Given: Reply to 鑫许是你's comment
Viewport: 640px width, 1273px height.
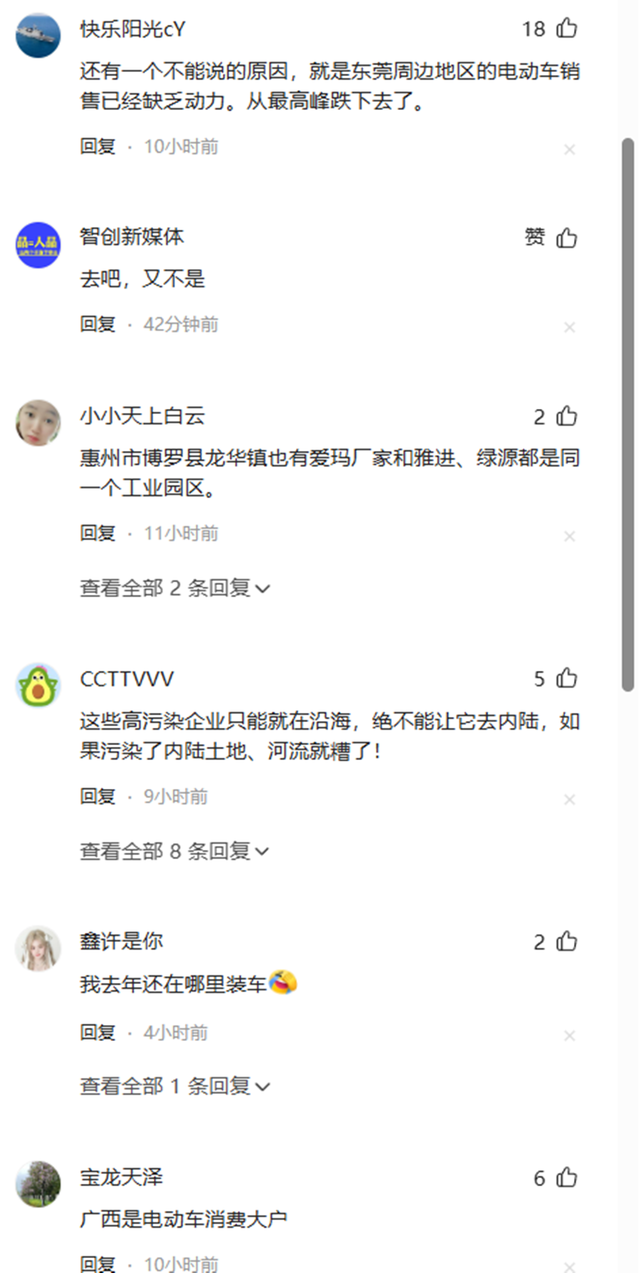Looking at the screenshot, I should [98, 1032].
